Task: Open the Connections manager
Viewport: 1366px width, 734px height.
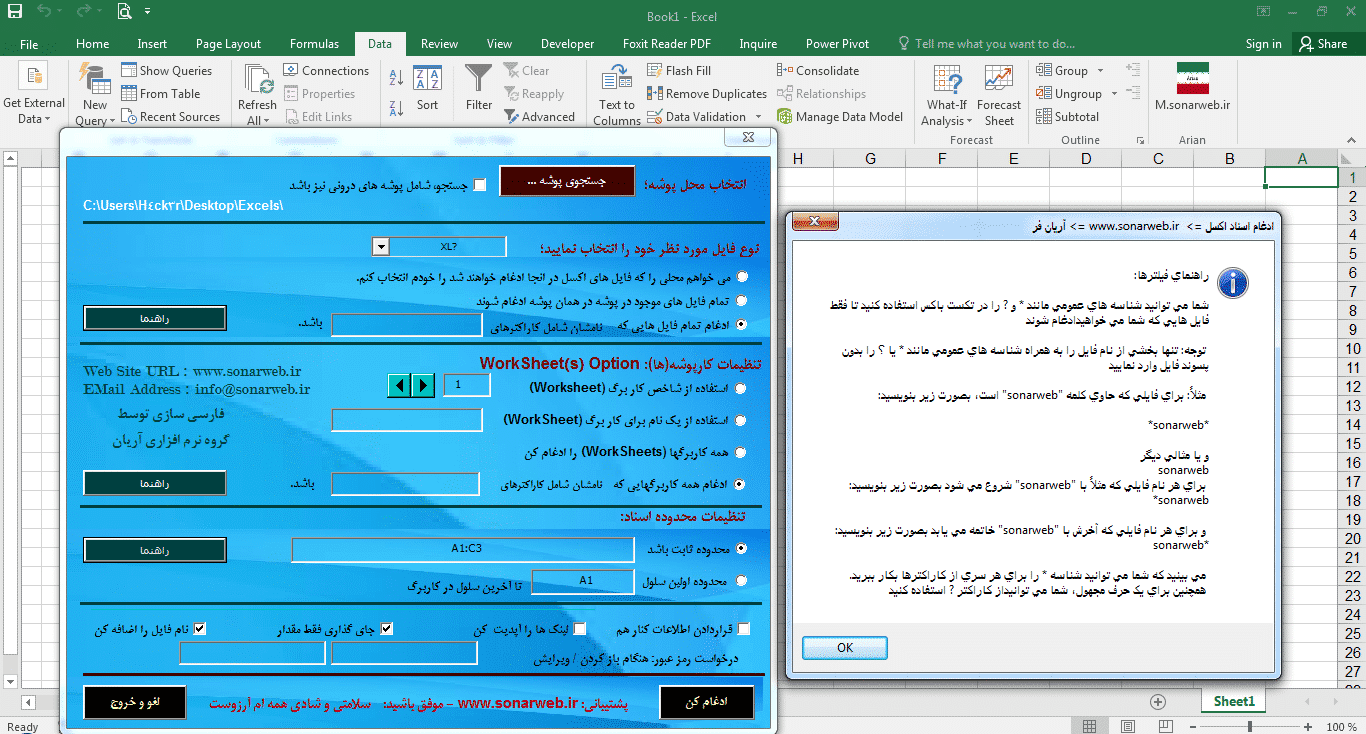Action: pos(326,70)
